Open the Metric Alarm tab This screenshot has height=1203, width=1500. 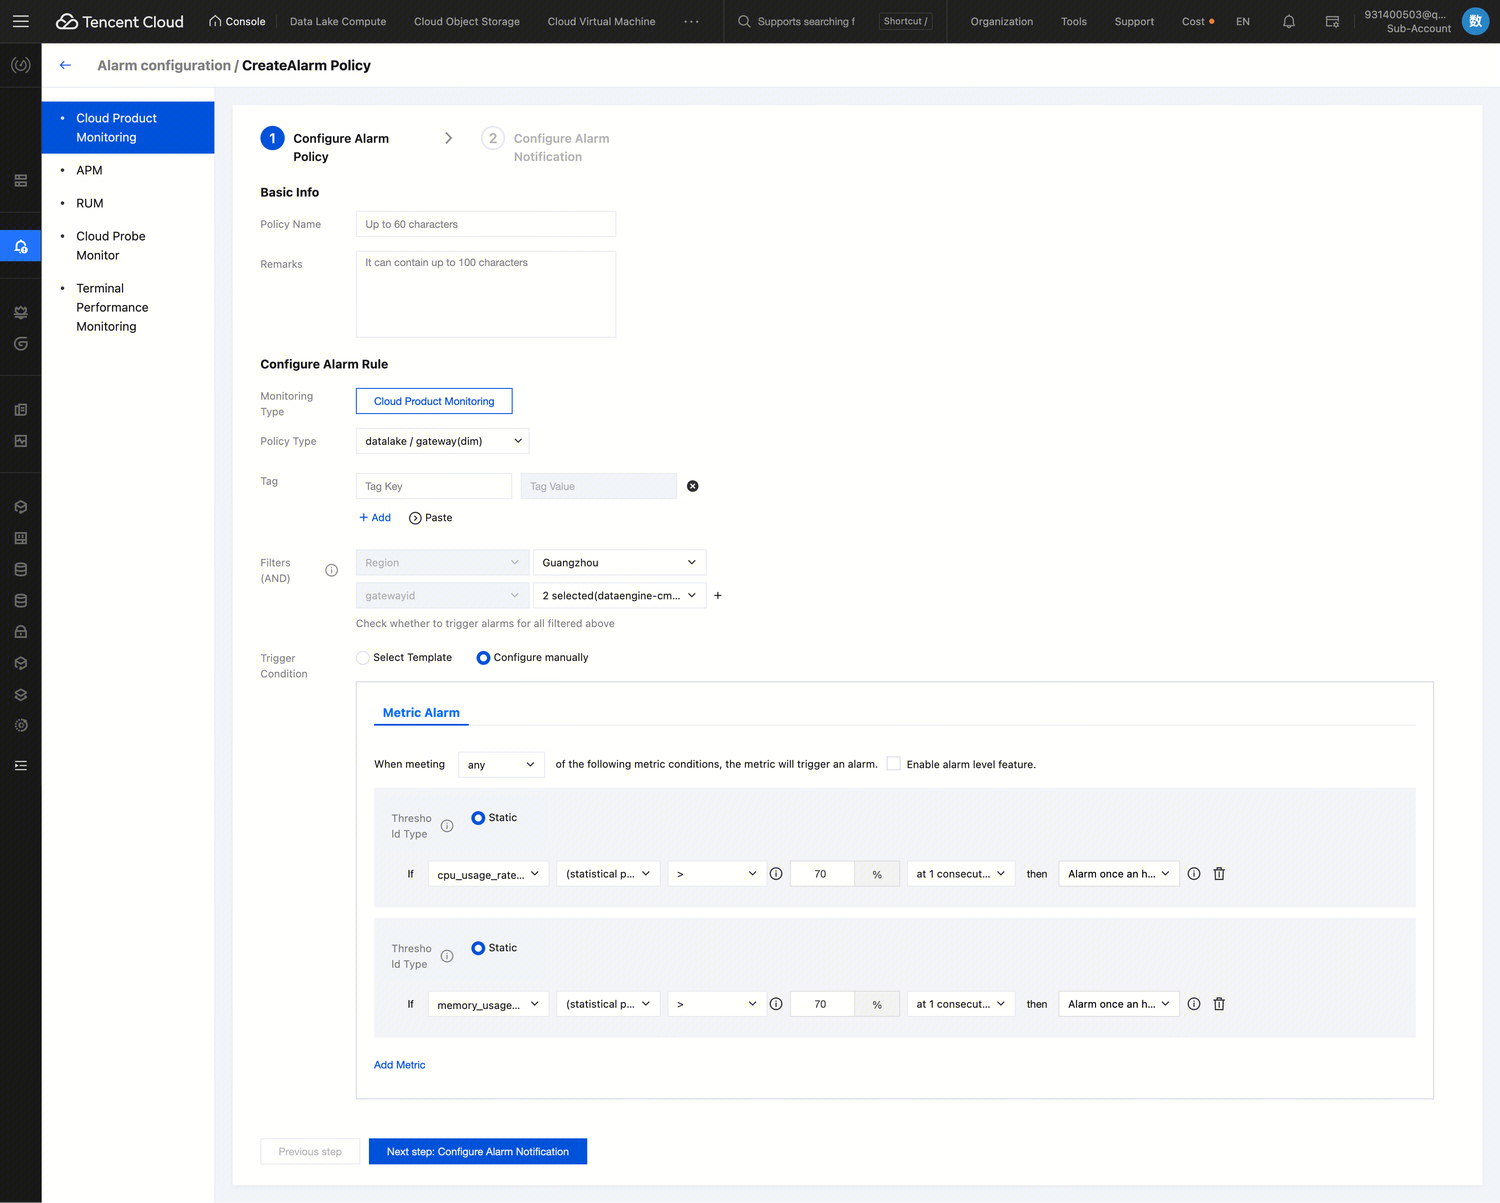coord(421,713)
